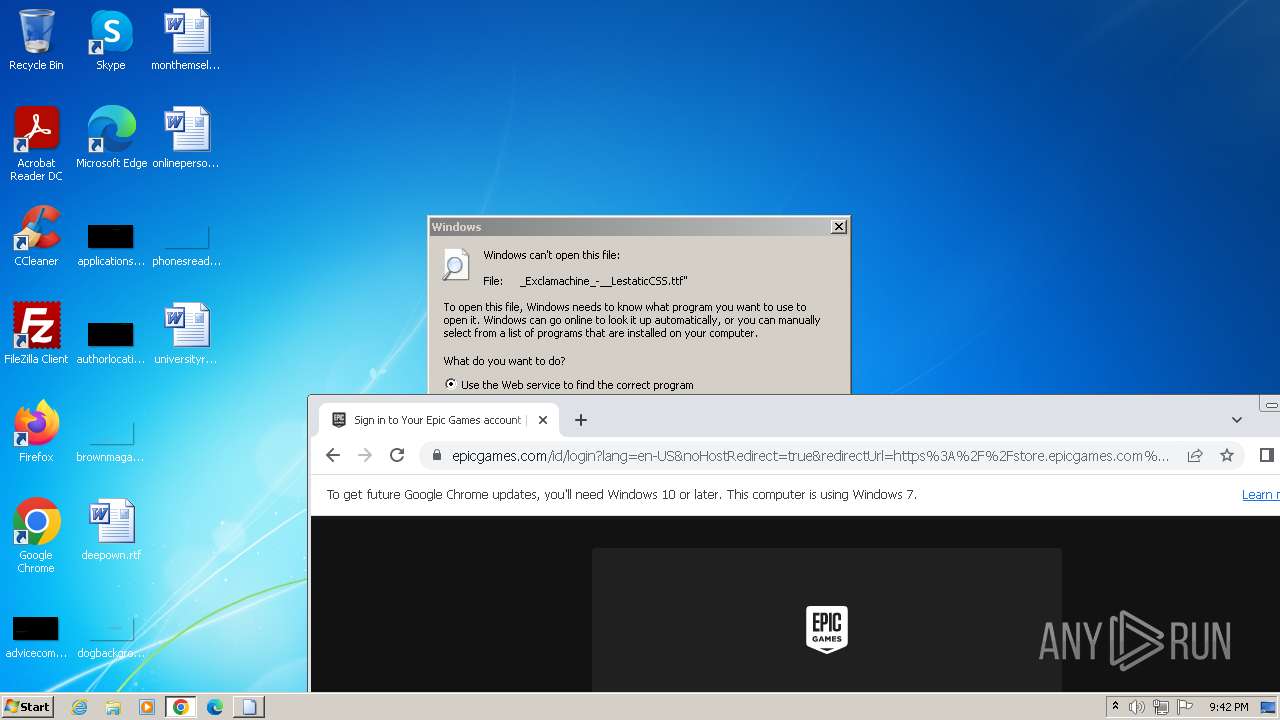The height and width of the screenshot is (720, 1280).
Task: Bookmark this tab with star icon
Action: point(1227,455)
